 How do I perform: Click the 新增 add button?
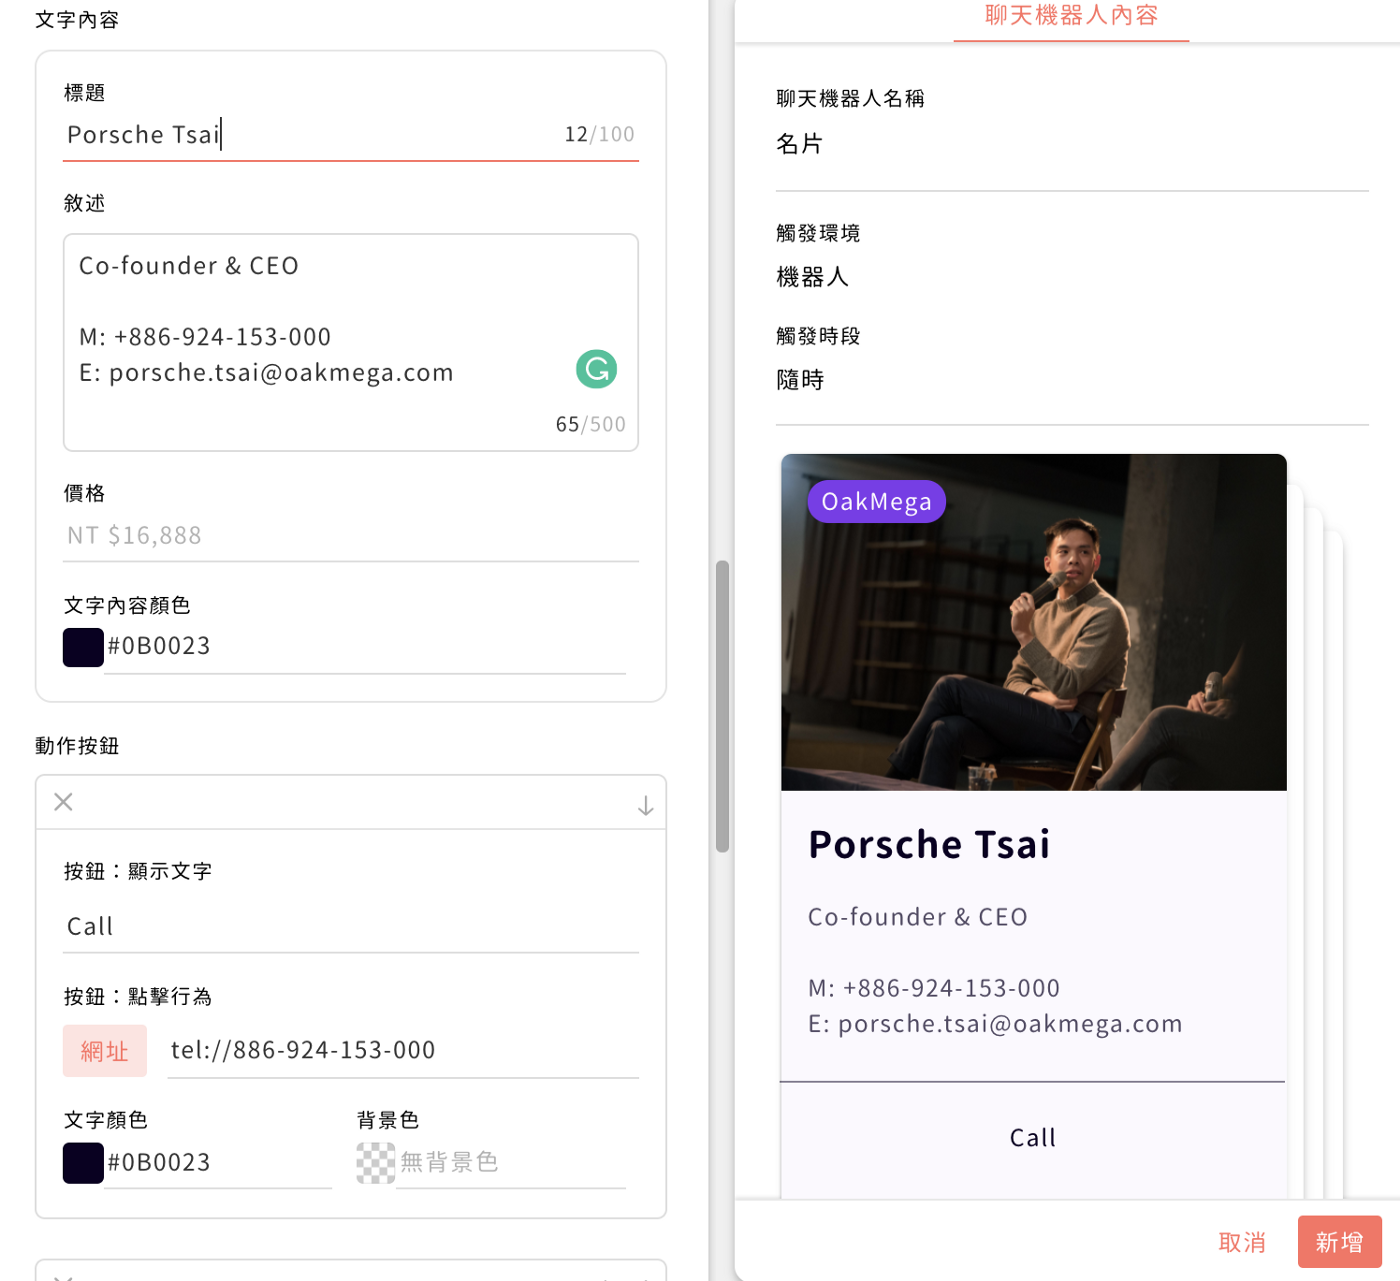point(1340,1242)
